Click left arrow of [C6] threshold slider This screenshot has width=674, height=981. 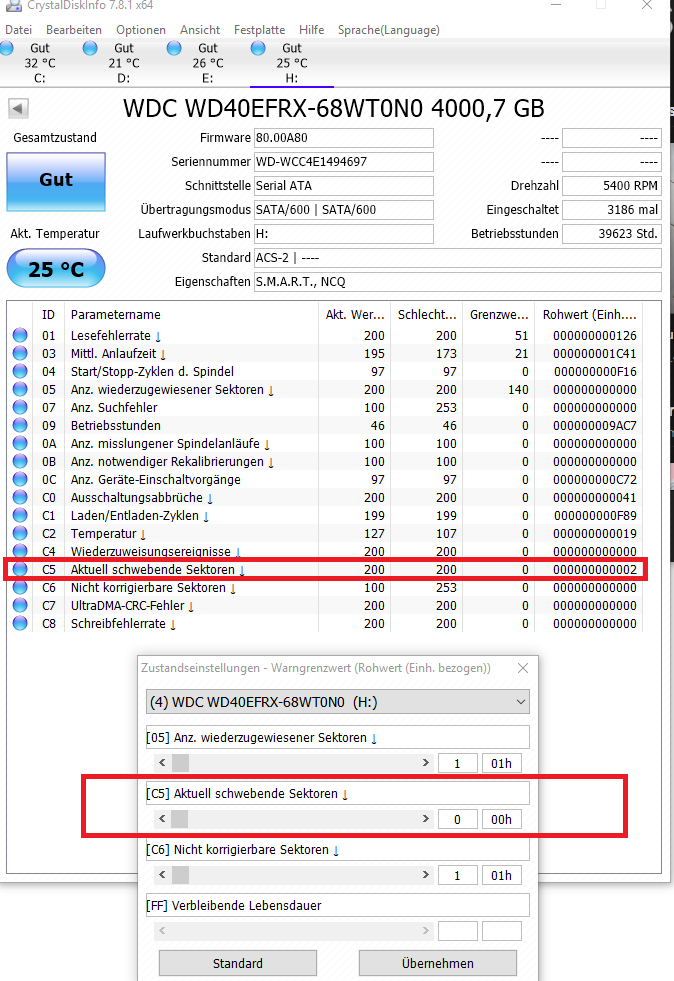162,875
